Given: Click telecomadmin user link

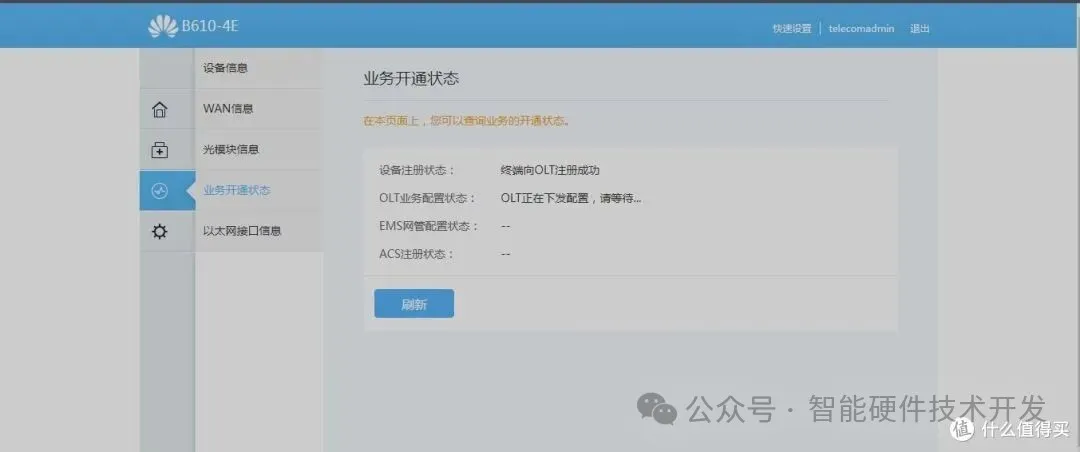Looking at the screenshot, I should 861,29.
